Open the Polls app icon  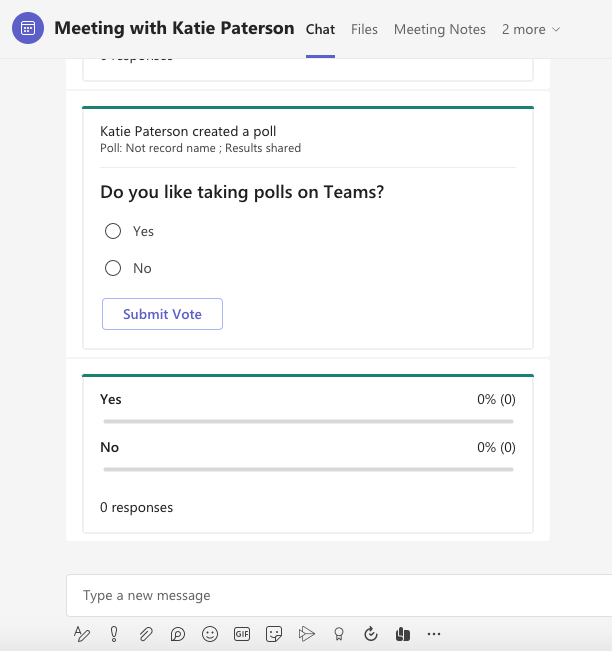click(x=402, y=633)
